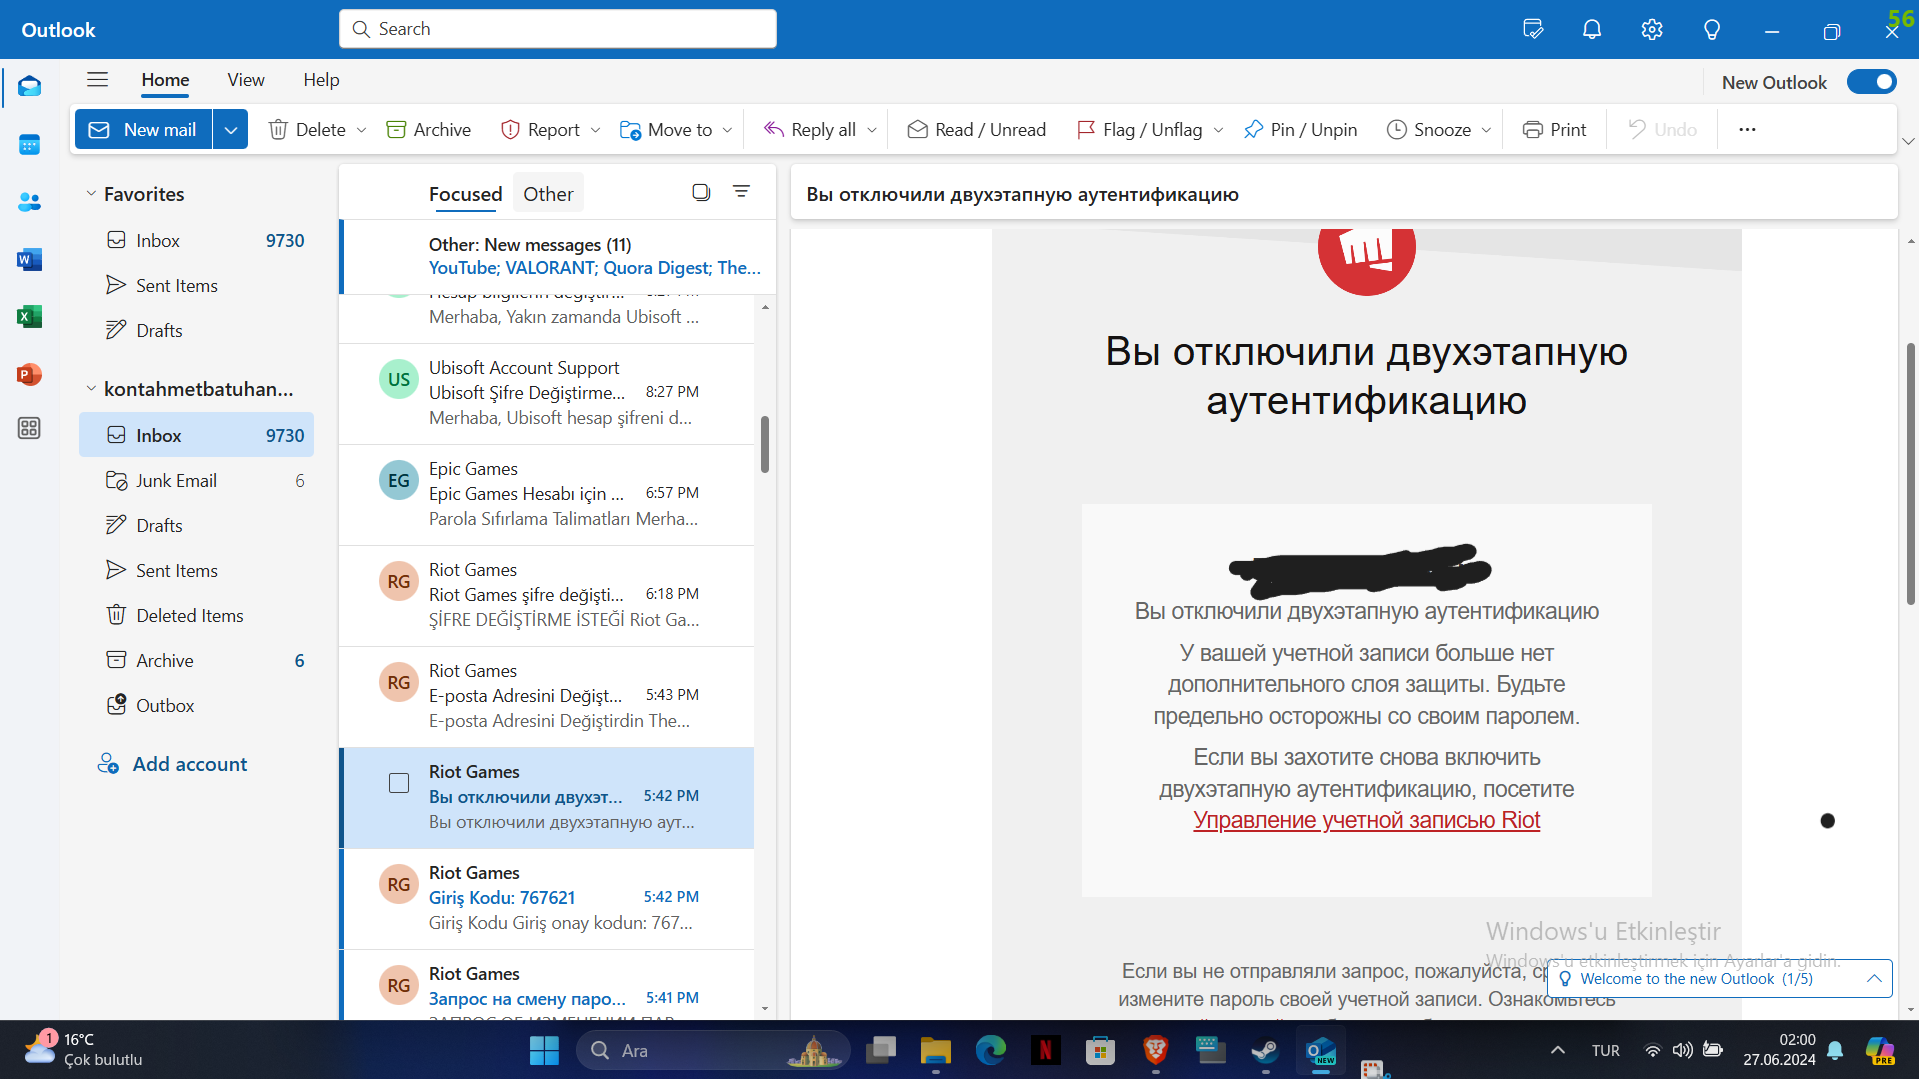Launch PowerPoint from the left rail
This screenshot has width=1919, height=1079.
pyautogui.click(x=29, y=374)
